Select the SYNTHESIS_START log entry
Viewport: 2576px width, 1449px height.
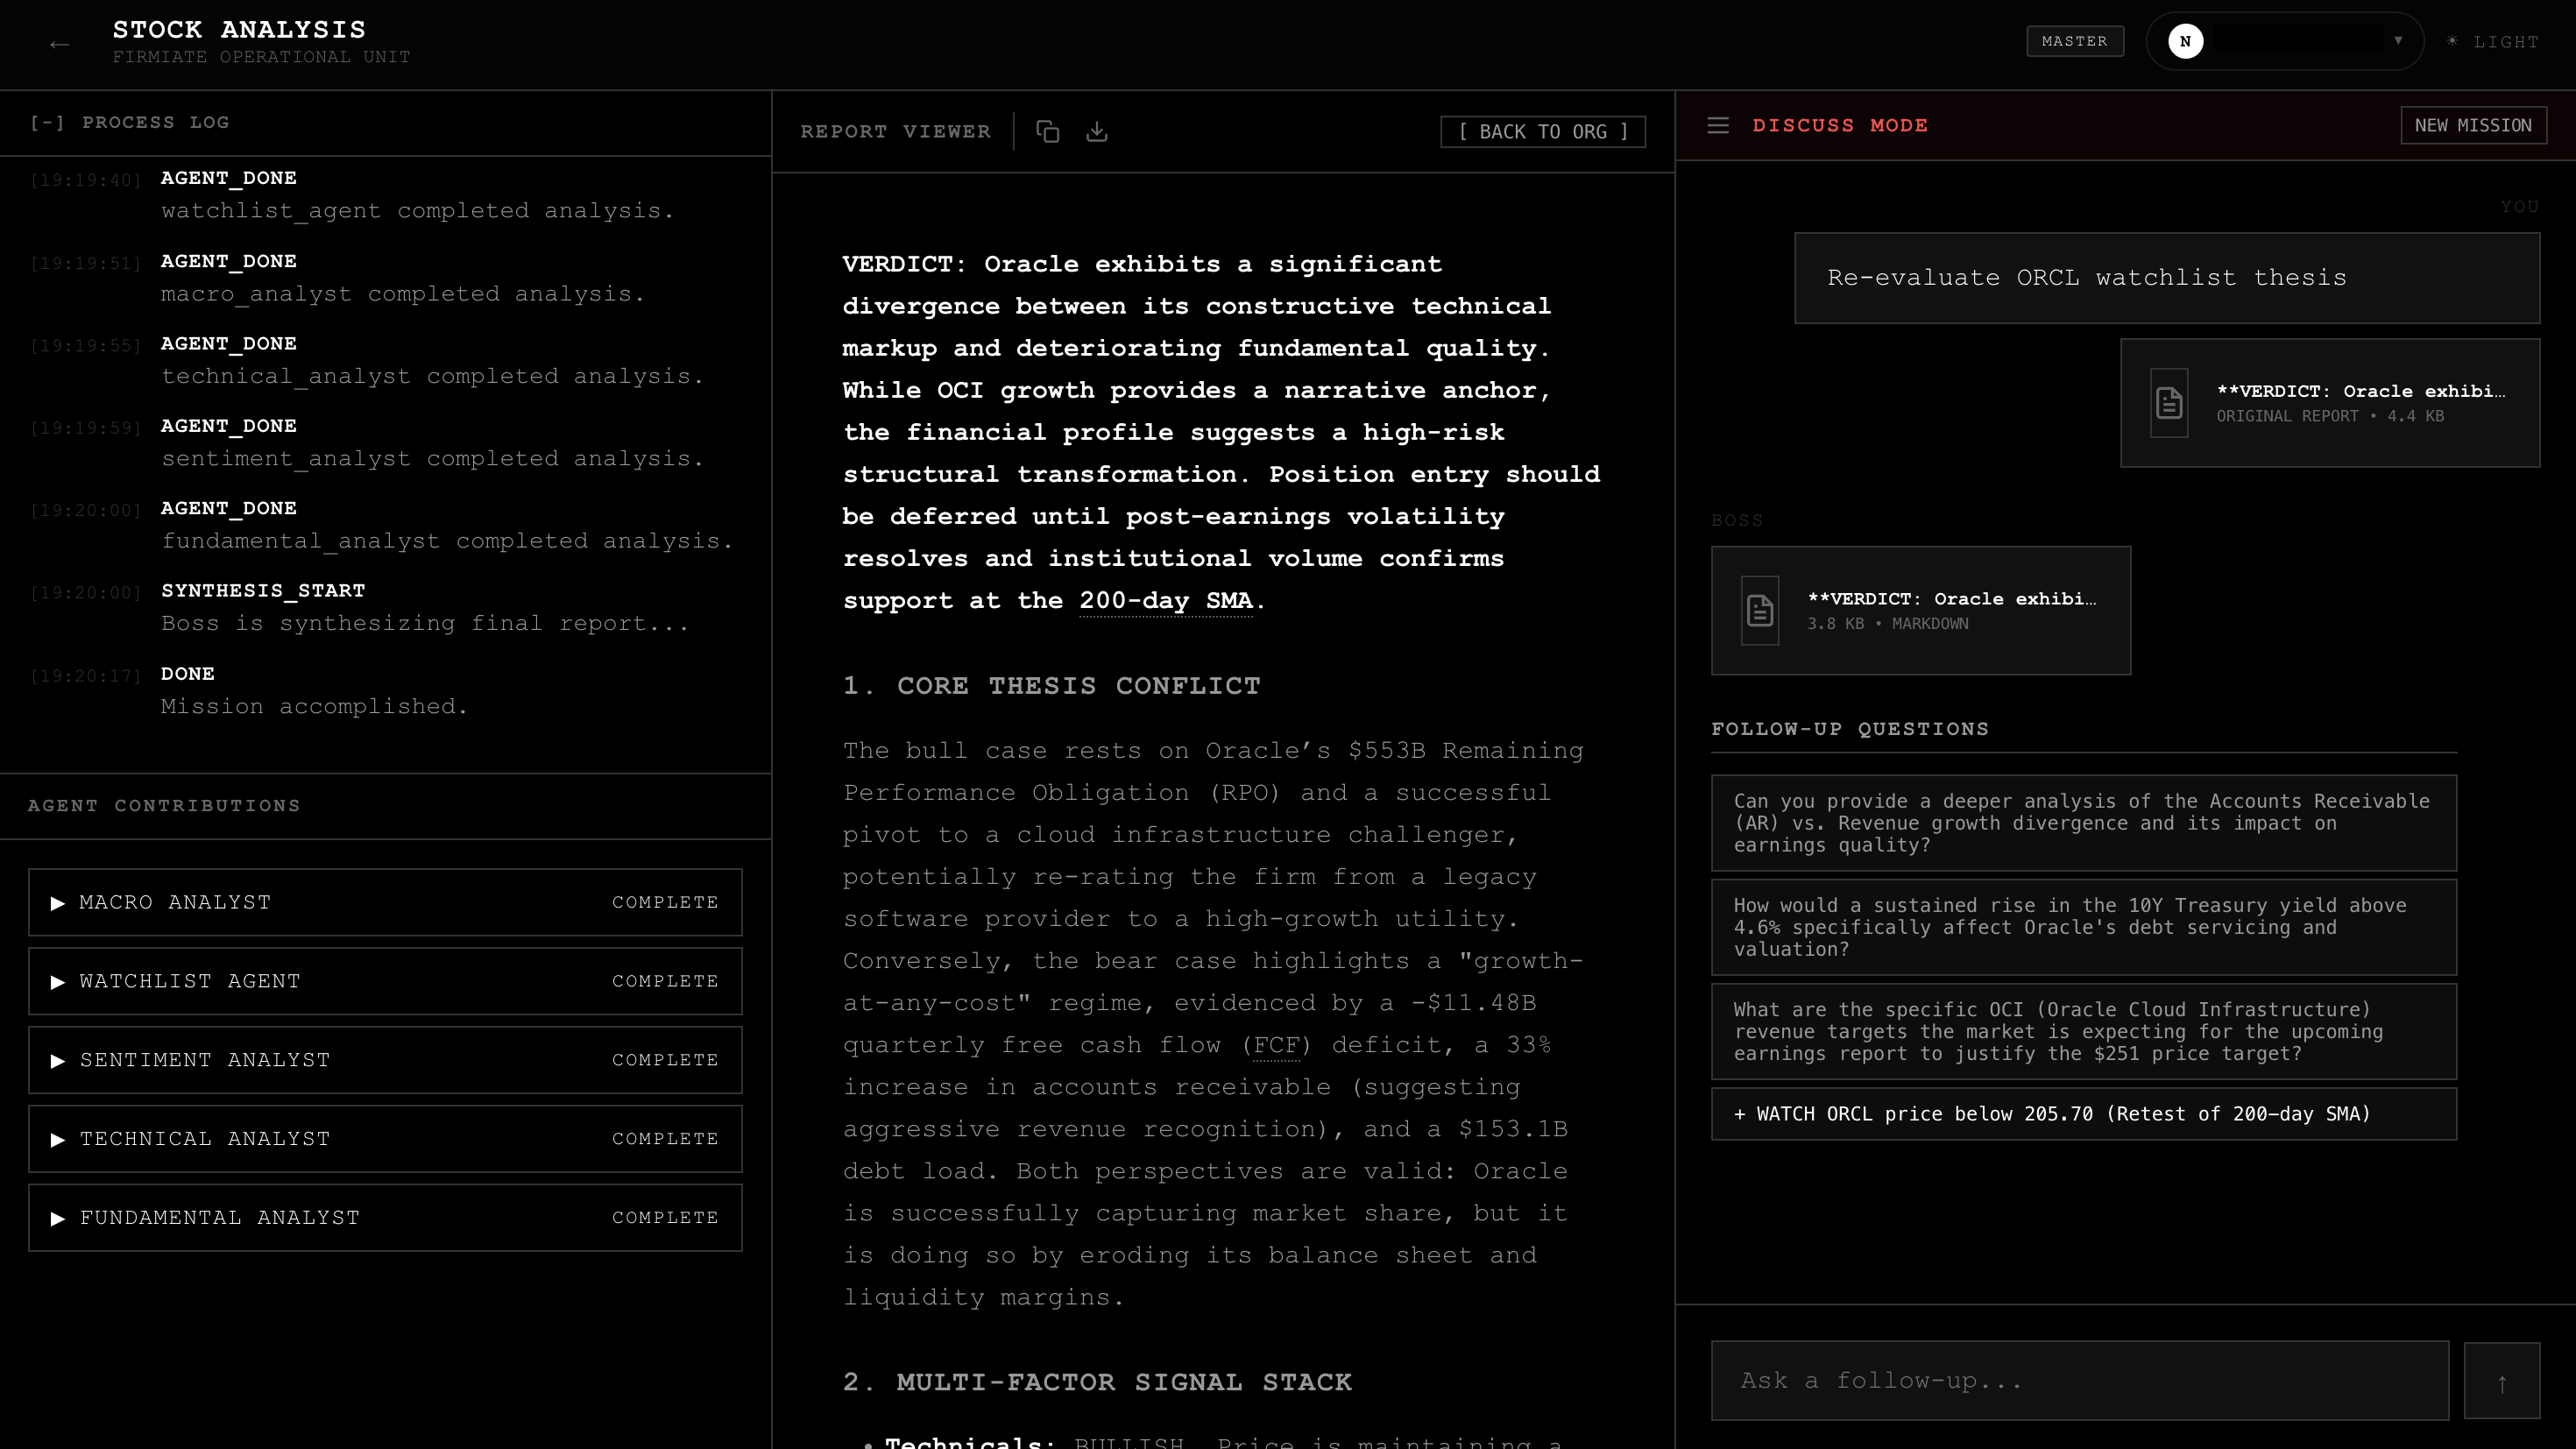tap(263, 591)
